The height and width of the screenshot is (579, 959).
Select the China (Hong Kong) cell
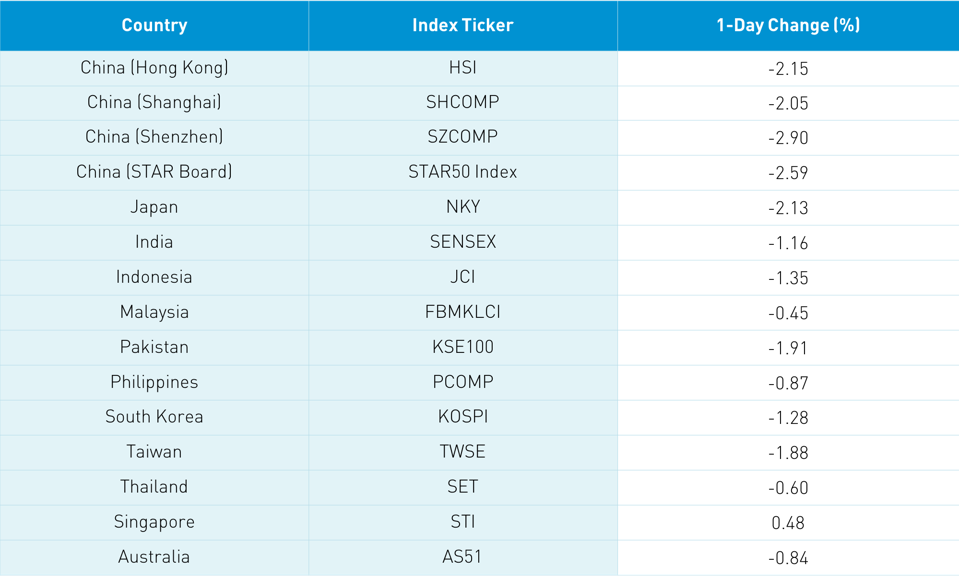pyautogui.click(x=154, y=68)
